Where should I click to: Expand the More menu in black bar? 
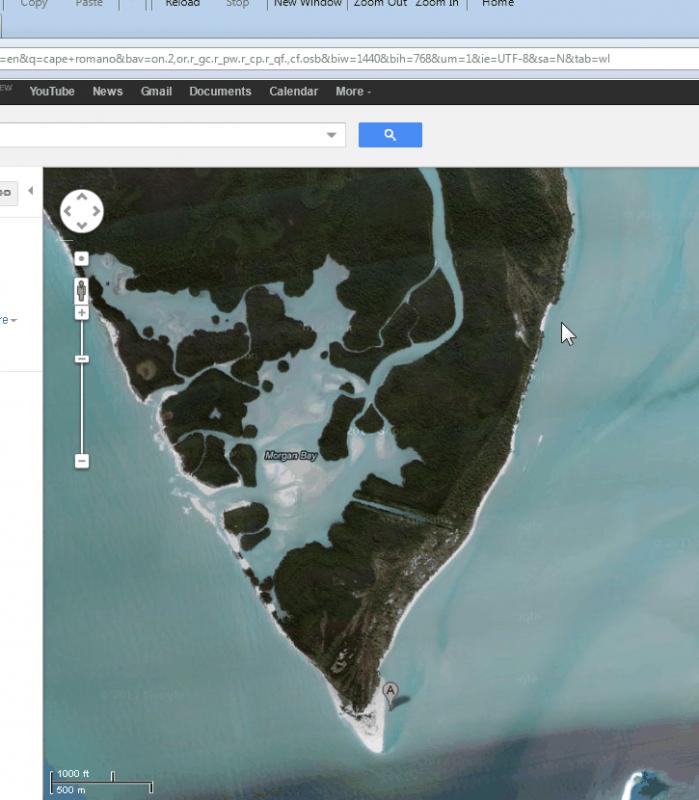point(353,91)
